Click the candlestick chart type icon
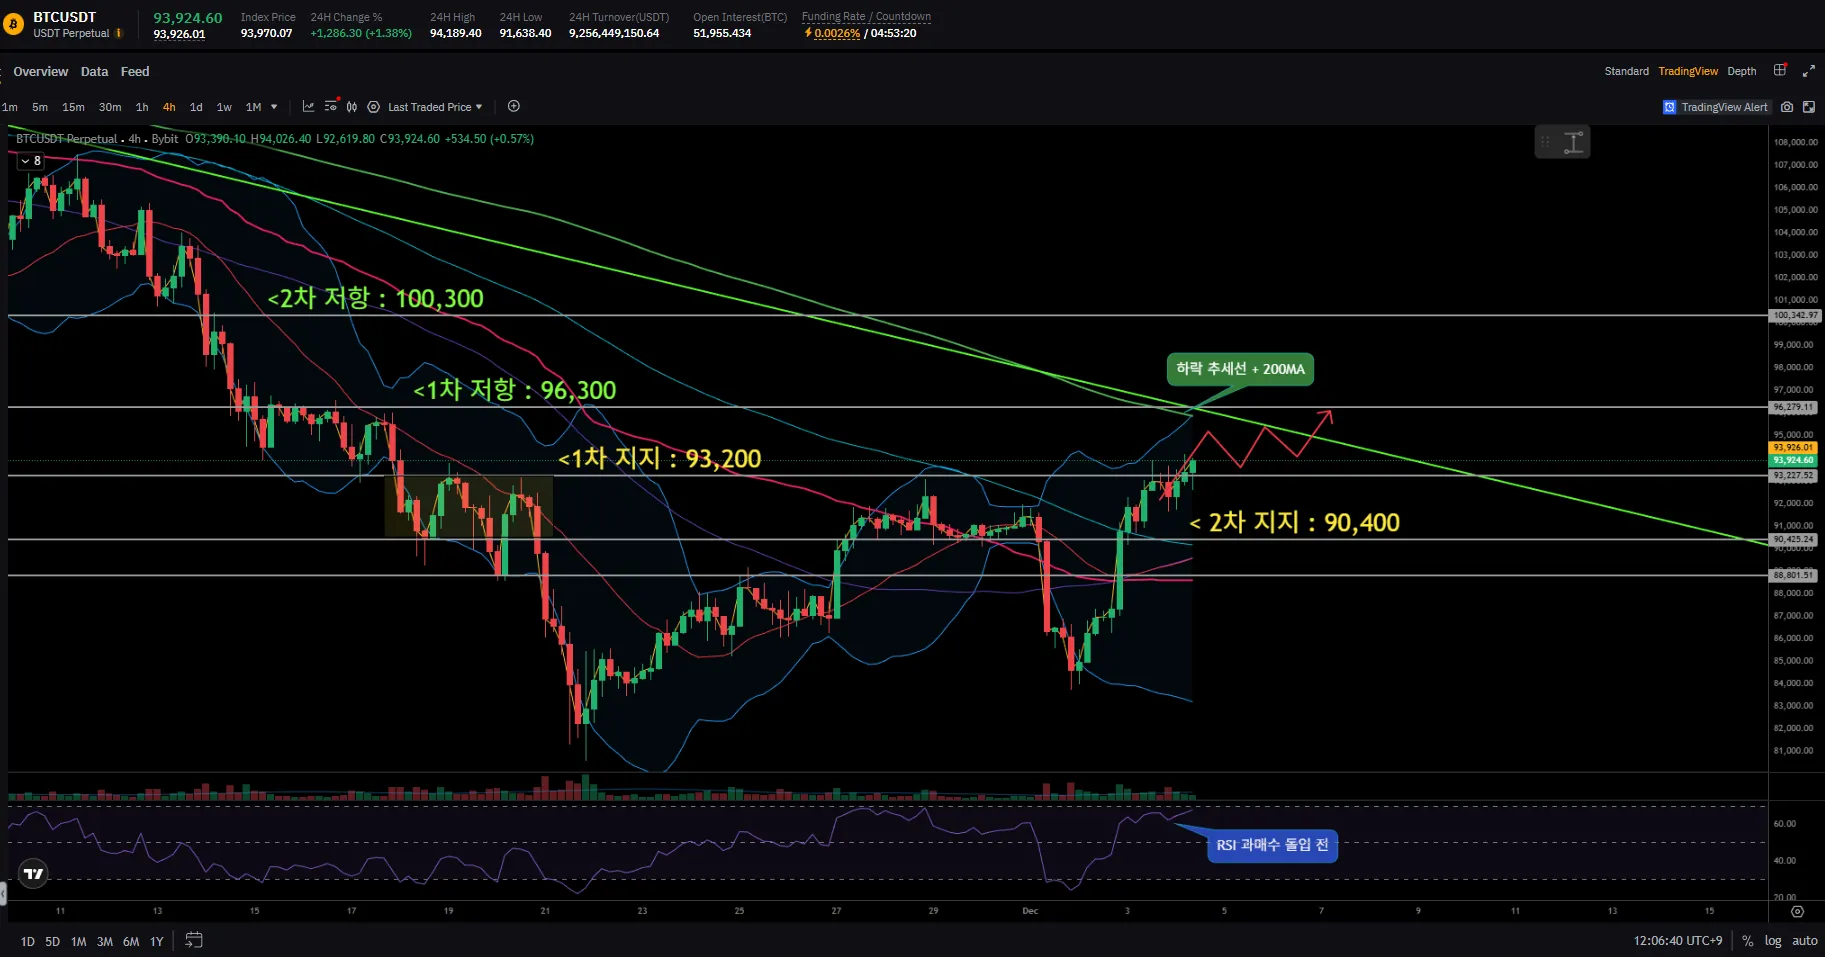Image resolution: width=1825 pixels, height=957 pixels. click(x=352, y=107)
